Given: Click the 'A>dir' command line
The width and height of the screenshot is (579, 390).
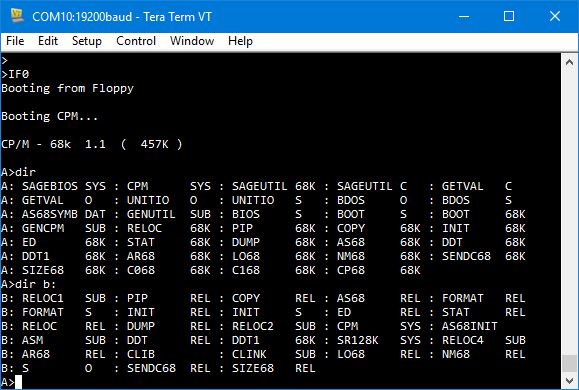Looking at the screenshot, I should click(18, 172).
